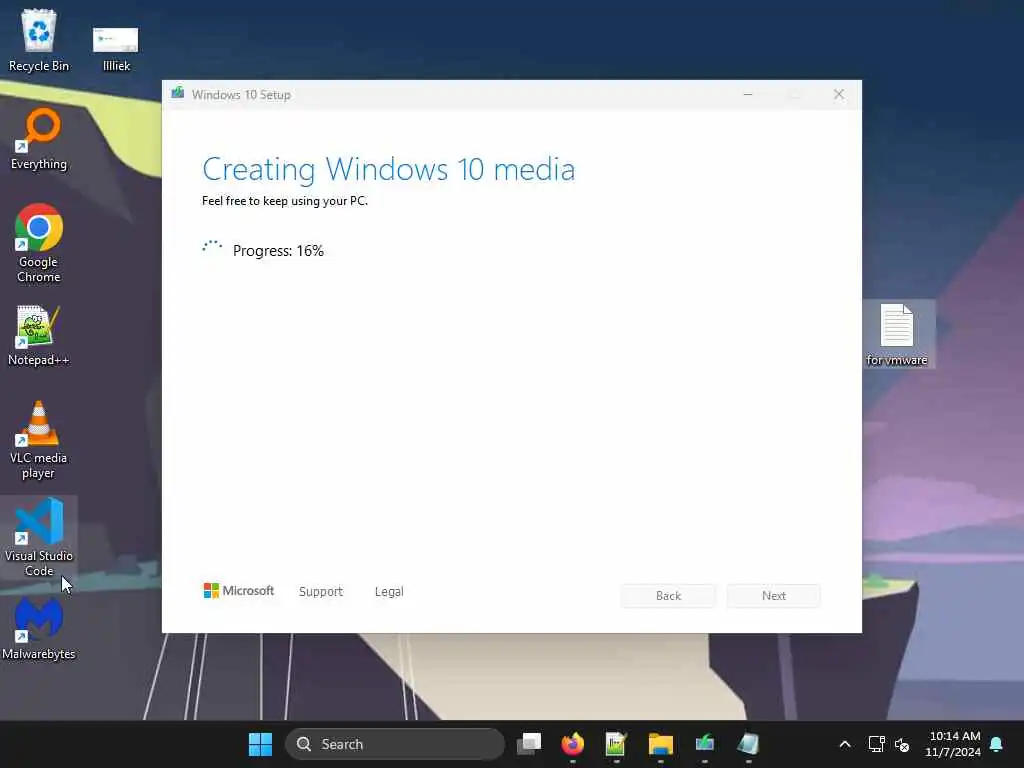This screenshot has height=768, width=1024.
Task: Open File Explorer from the taskbar
Action: tap(660, 744)
